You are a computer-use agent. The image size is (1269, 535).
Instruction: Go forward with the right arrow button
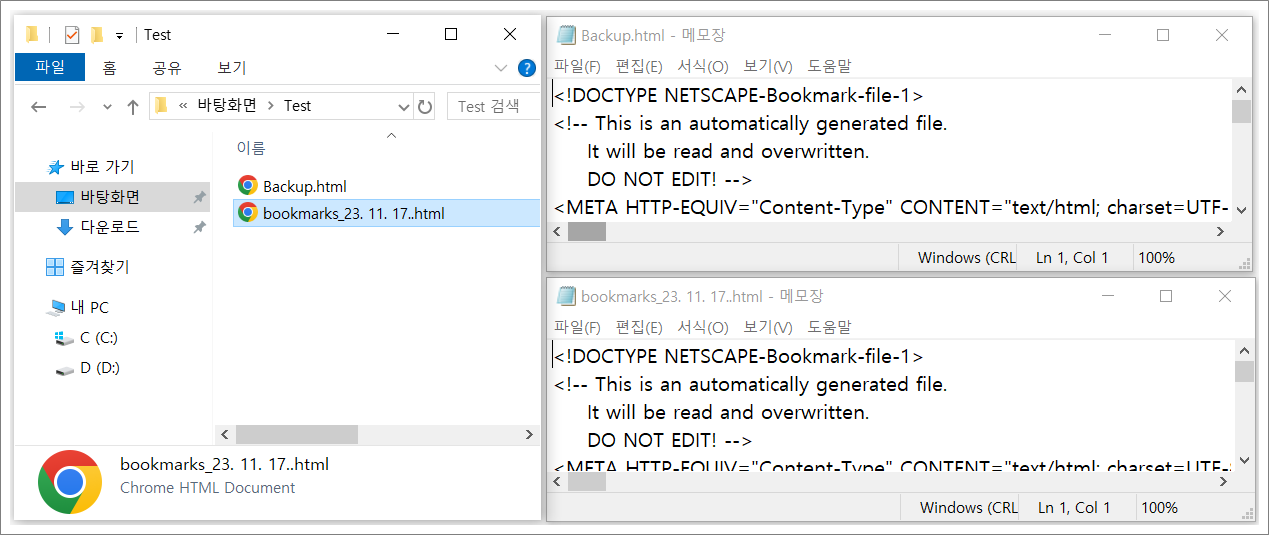pyautogui.click(x=77, y=107)
